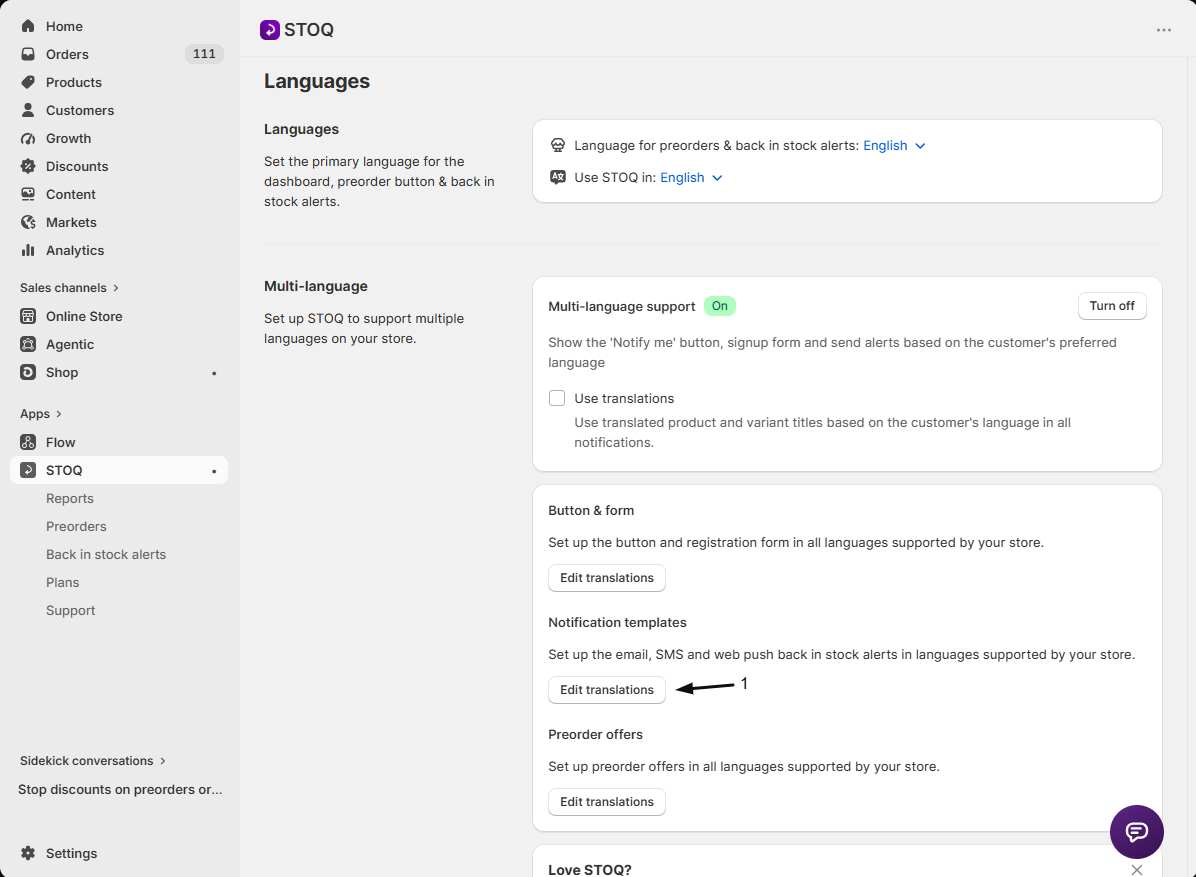
Task: Open Plans under STOQ
Action: 63,583
